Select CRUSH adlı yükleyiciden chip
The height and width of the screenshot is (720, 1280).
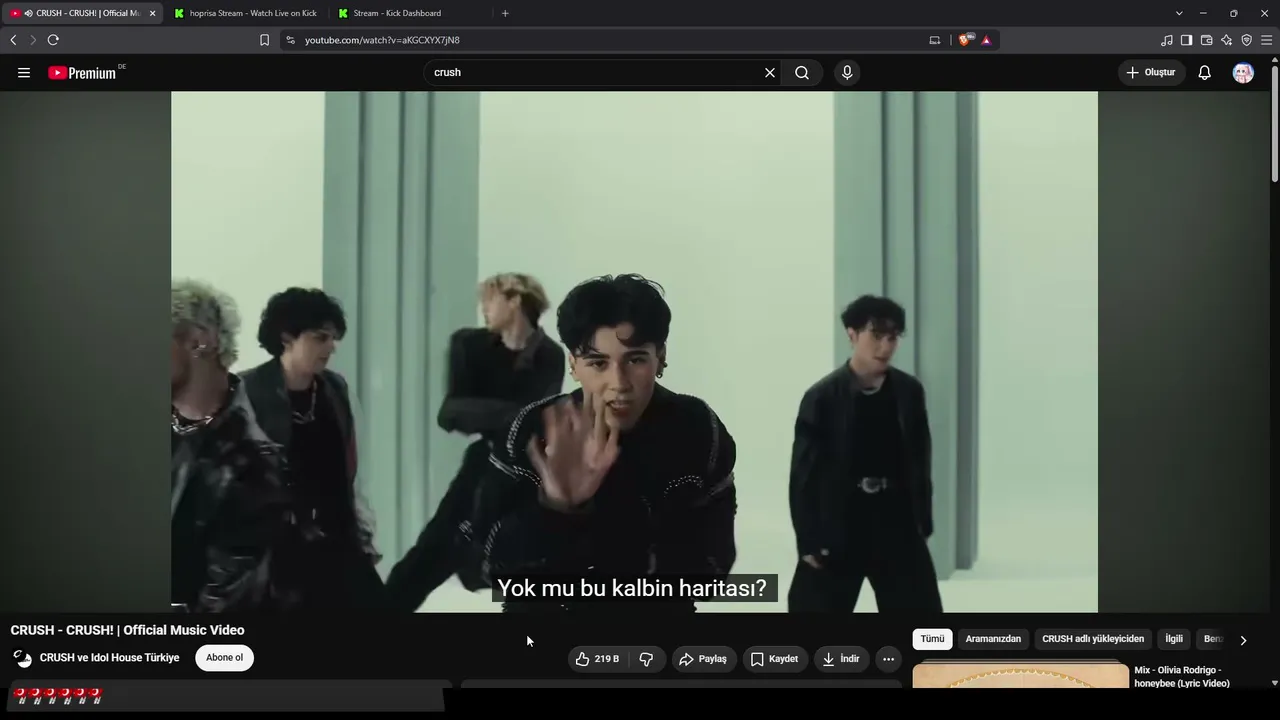[1093, 639]
